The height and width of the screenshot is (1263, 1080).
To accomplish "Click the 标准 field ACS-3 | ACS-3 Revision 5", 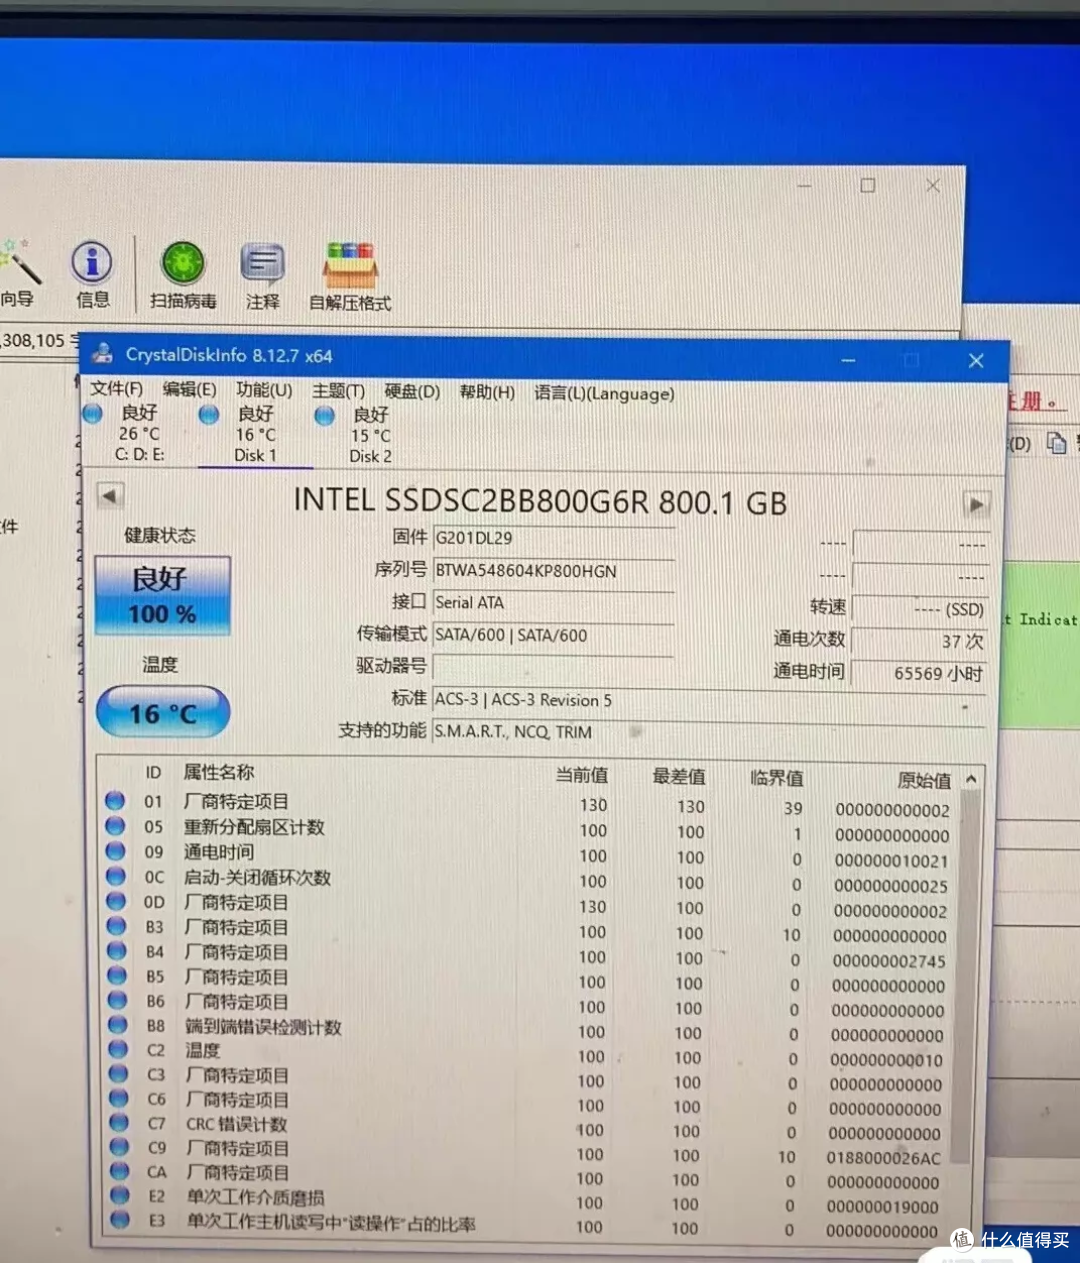I will click(x=709, y=700).
